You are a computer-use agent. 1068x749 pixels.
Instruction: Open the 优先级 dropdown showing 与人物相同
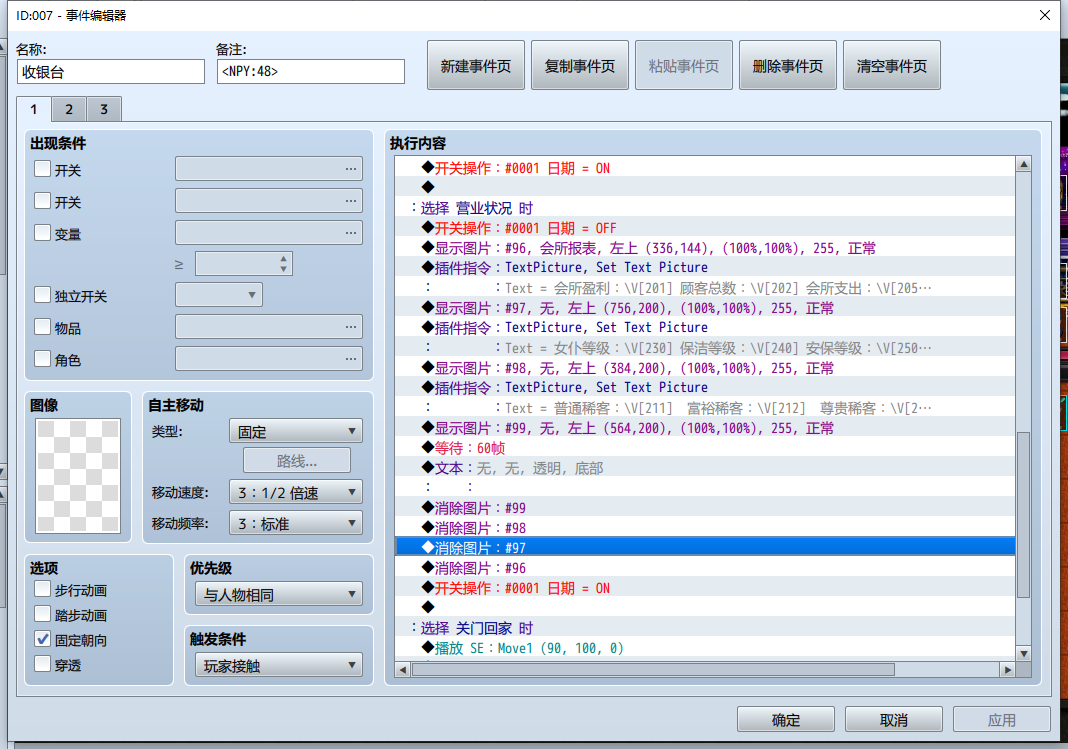(279, 594)
